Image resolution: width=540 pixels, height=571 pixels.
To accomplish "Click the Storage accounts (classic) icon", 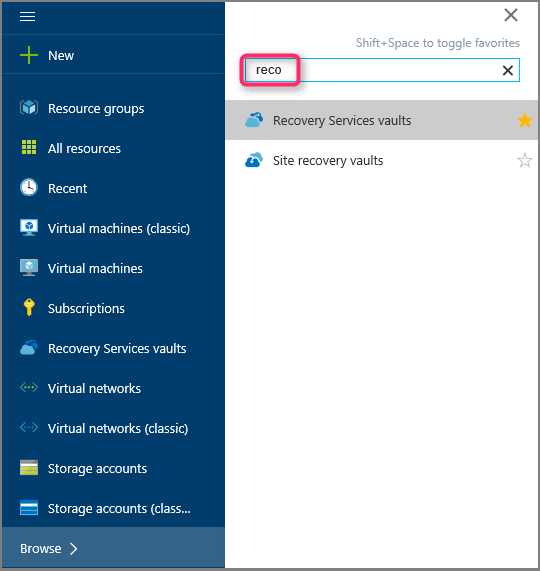I will pyautogui.click(x=29, y=508).
